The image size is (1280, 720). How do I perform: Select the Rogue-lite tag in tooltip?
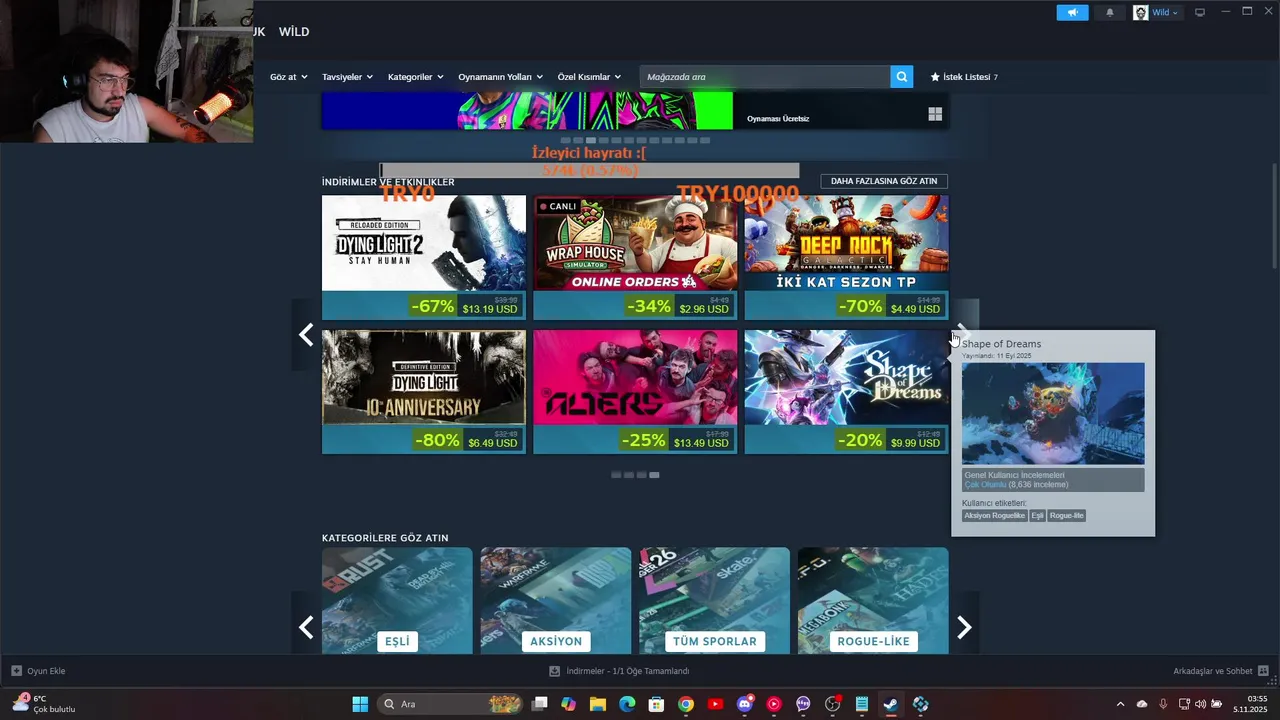(x=1066, y=516)
